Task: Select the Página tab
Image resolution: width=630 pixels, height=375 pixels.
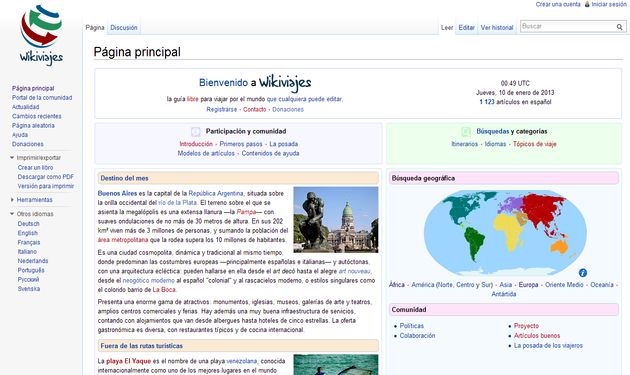Action: [x=95, y=28]
